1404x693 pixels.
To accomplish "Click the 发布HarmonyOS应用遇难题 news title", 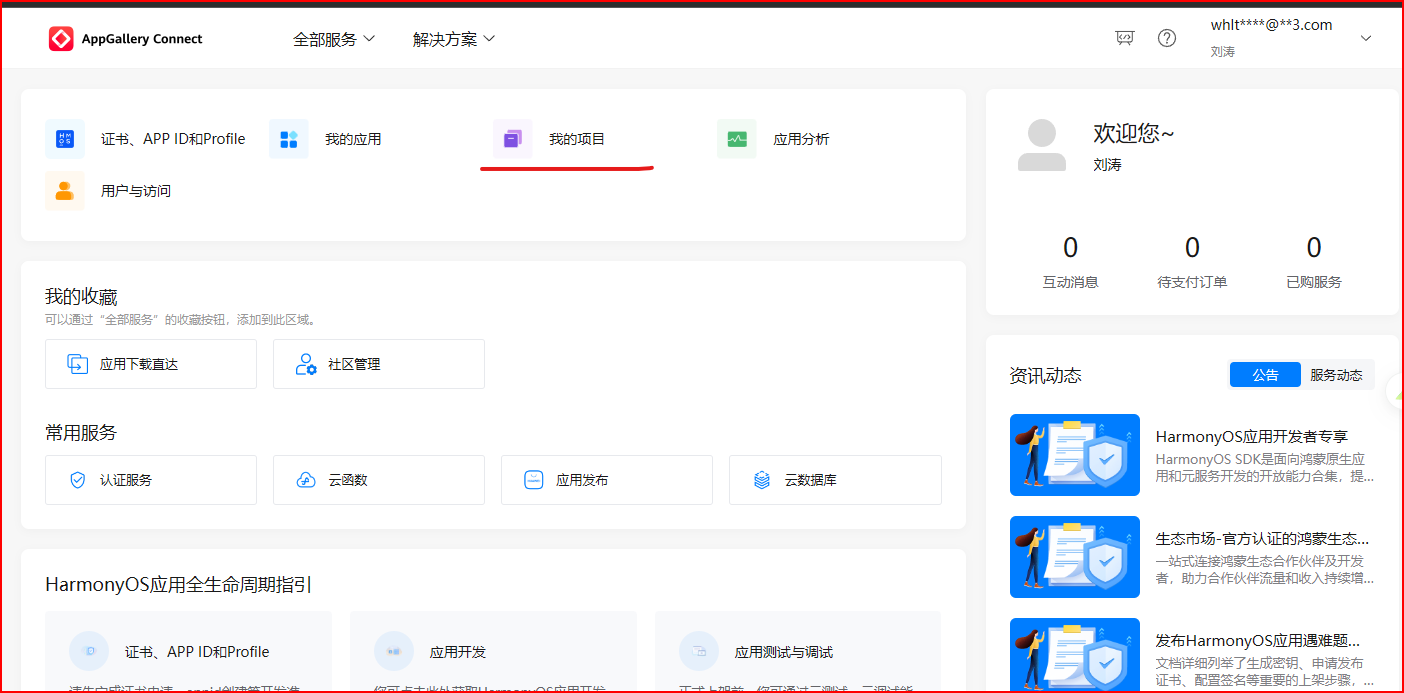I will (1258, 641).
